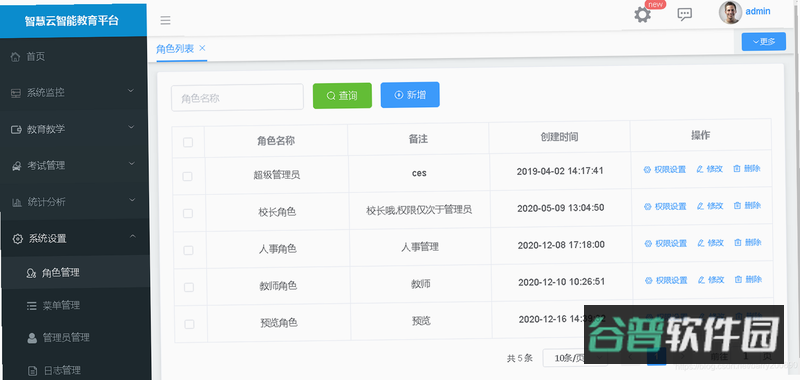Click 权限设置 for 超级管理员 row
800x380 pixels.
(665, 169)
